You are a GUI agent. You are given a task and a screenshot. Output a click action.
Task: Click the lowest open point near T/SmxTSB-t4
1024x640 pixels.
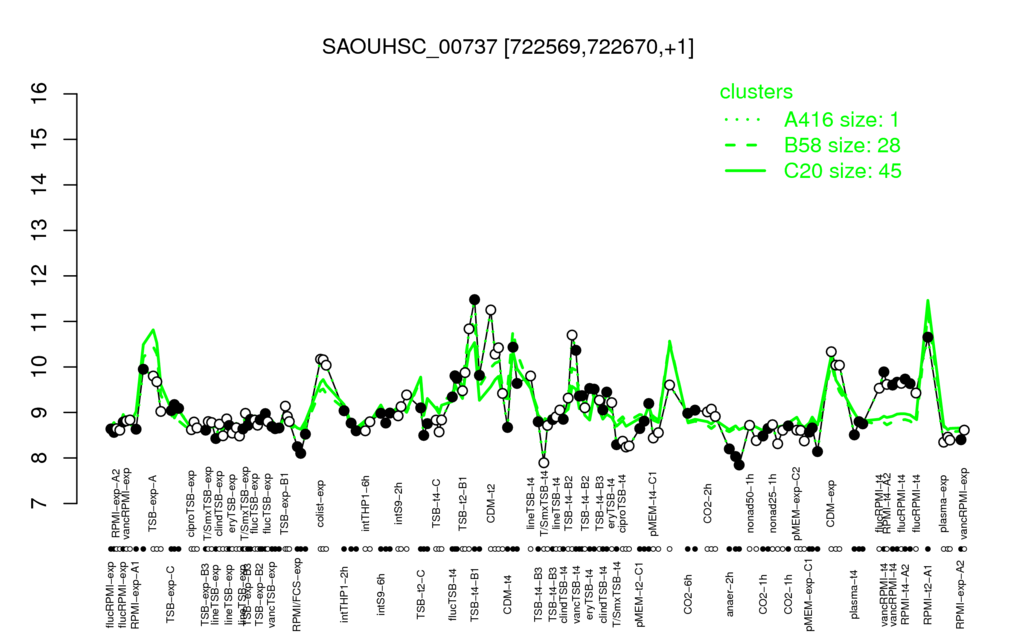(544, 463)
